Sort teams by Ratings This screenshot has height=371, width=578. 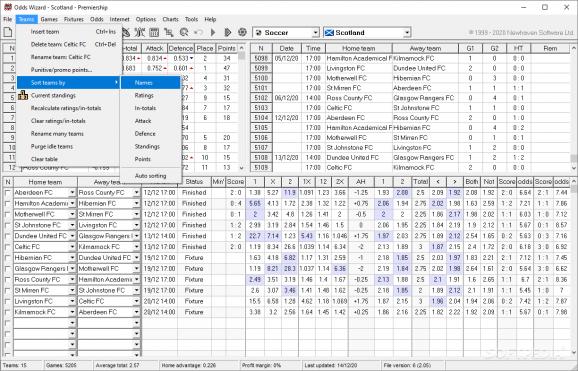click(x=150, y=96)
